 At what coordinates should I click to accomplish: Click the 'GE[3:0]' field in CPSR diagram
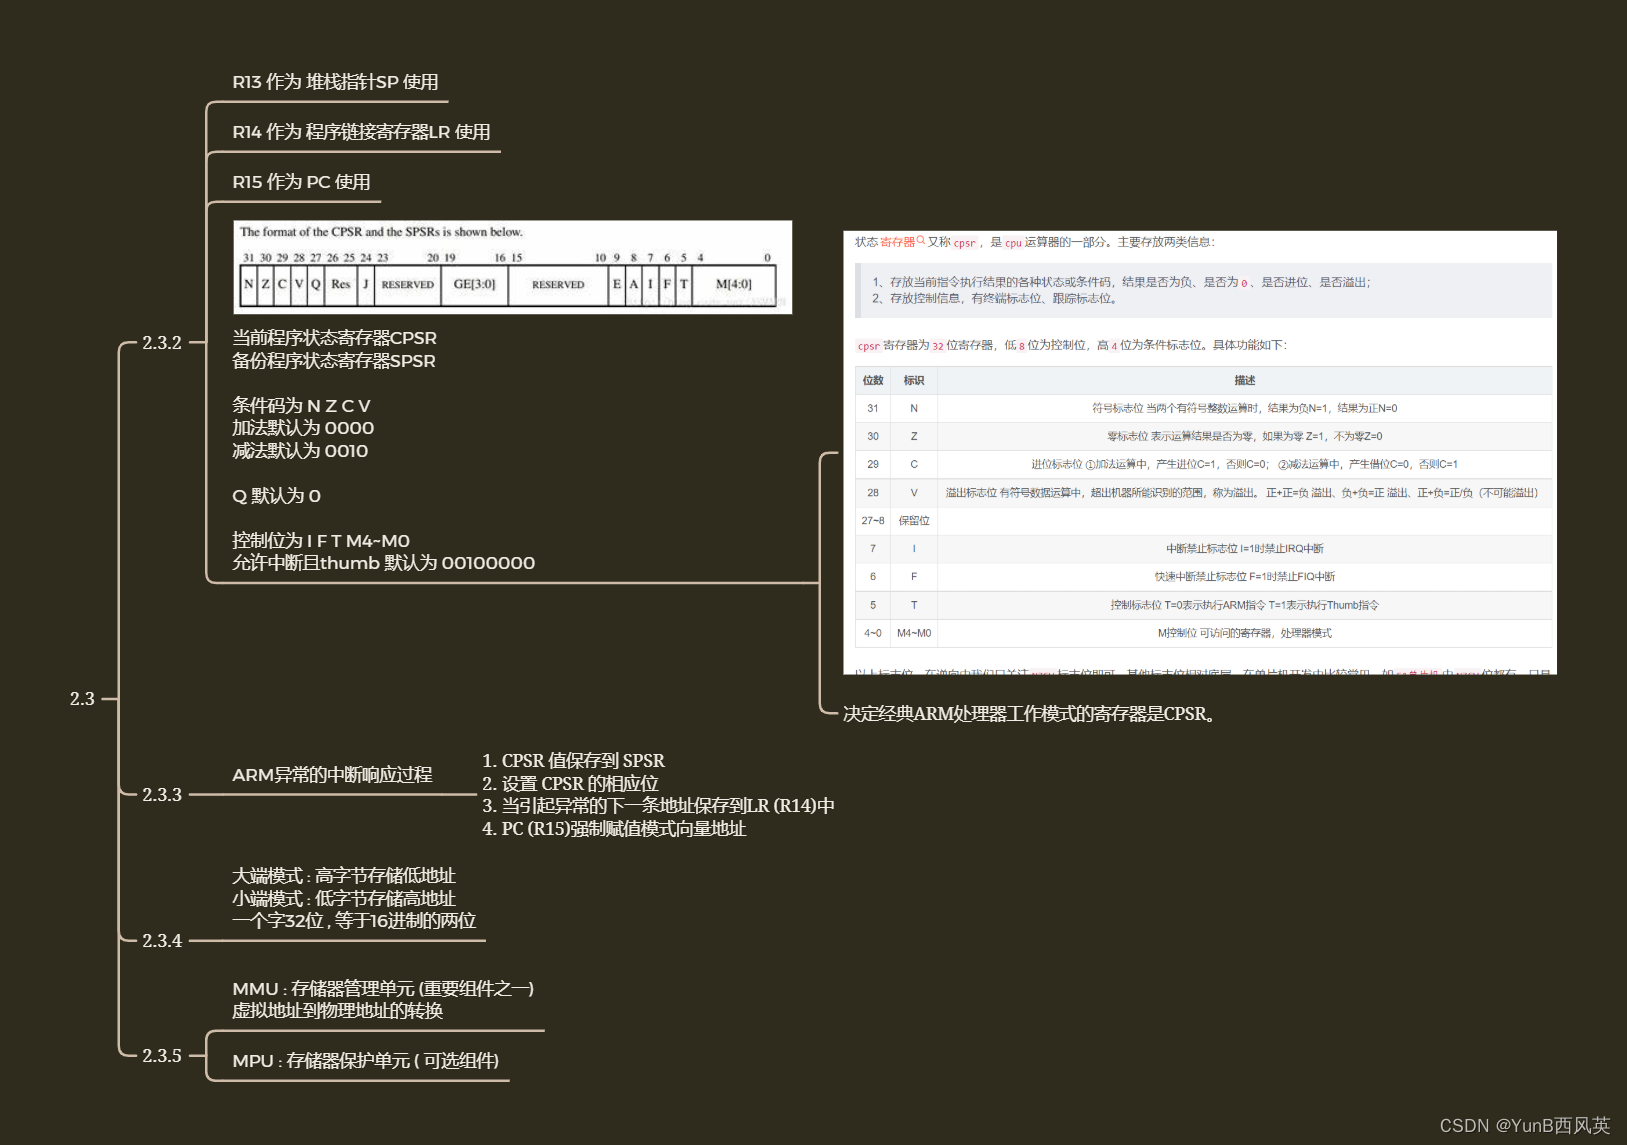click(x=474, y=284)
